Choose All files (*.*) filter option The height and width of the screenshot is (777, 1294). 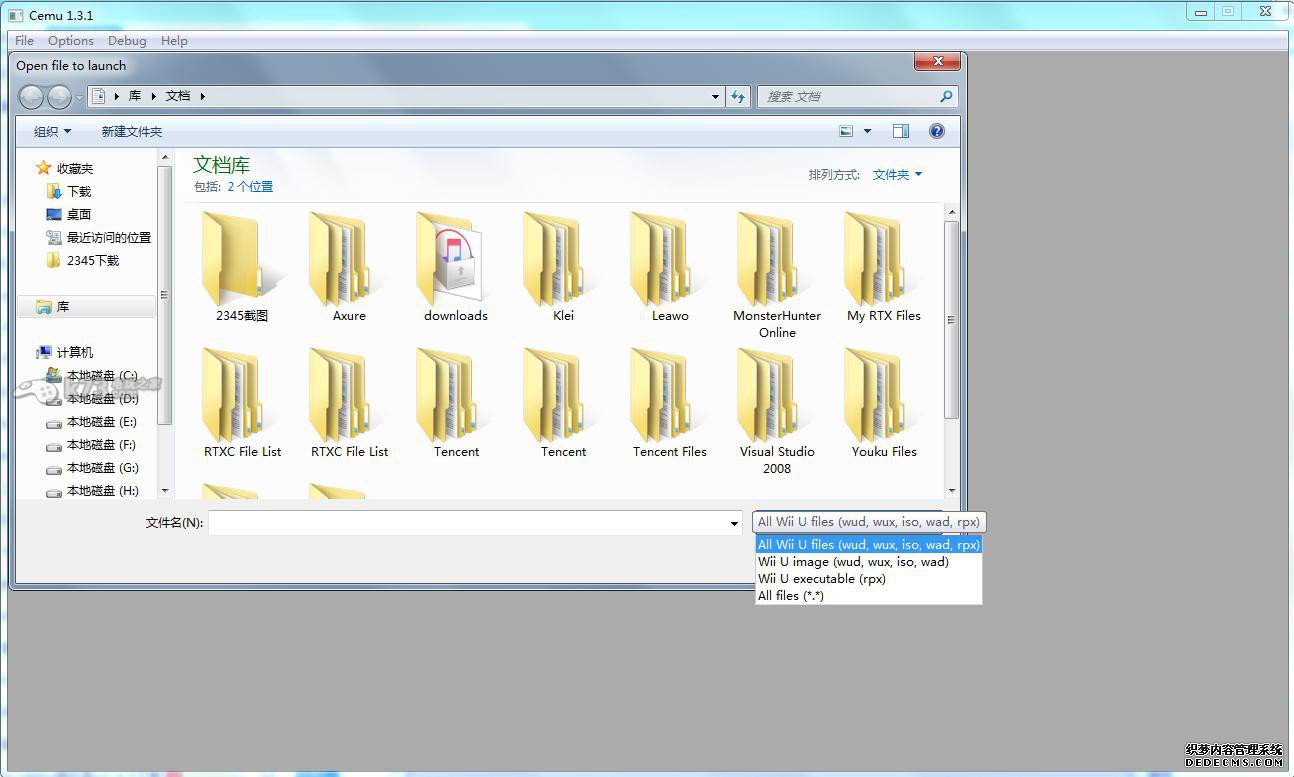(869, 596)
